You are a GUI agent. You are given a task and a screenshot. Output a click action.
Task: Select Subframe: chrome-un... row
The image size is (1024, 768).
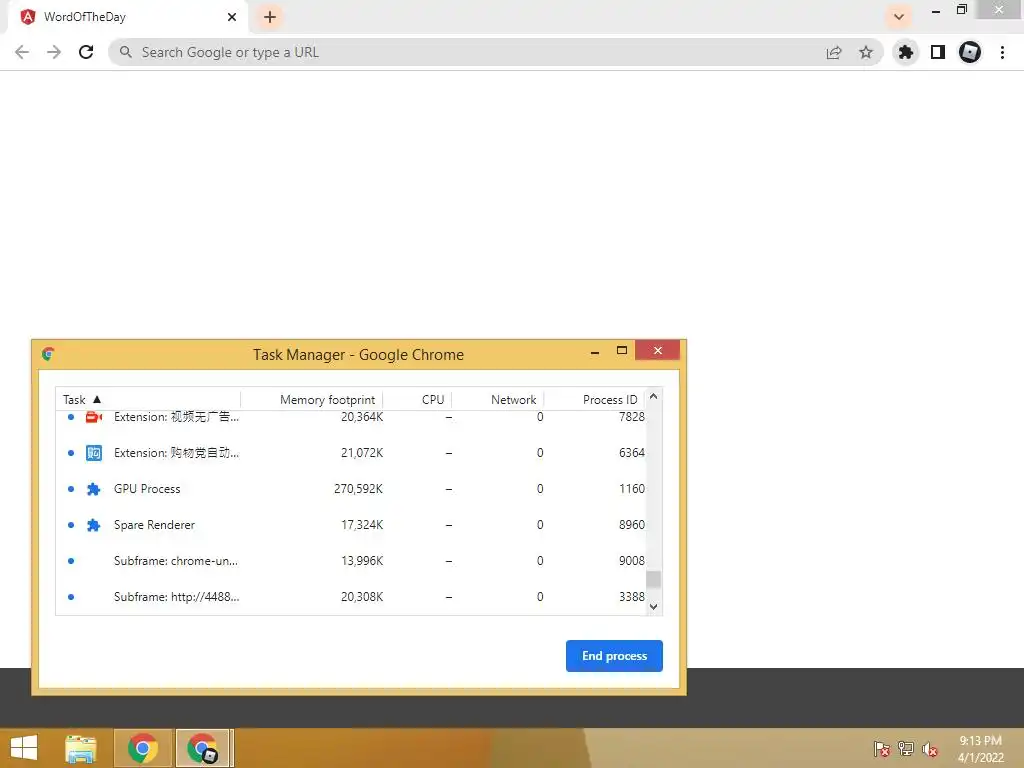(351, 561)
